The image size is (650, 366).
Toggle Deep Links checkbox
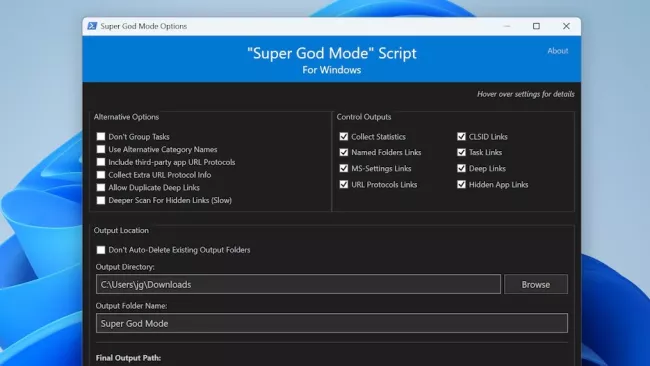[x=461, y=168]
